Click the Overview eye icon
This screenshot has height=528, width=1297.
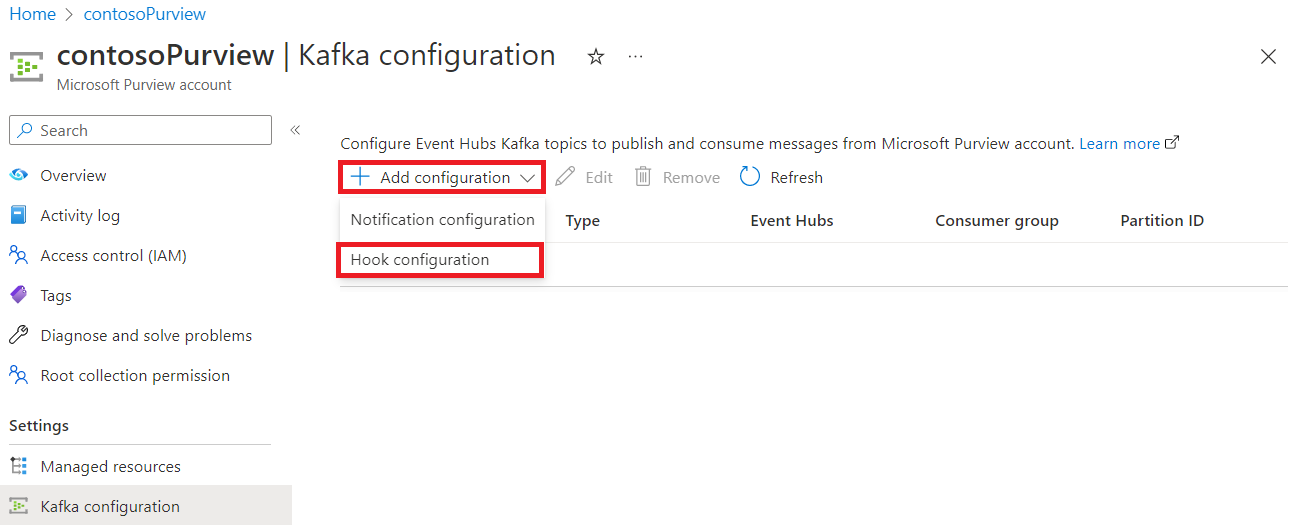point(19,176)
